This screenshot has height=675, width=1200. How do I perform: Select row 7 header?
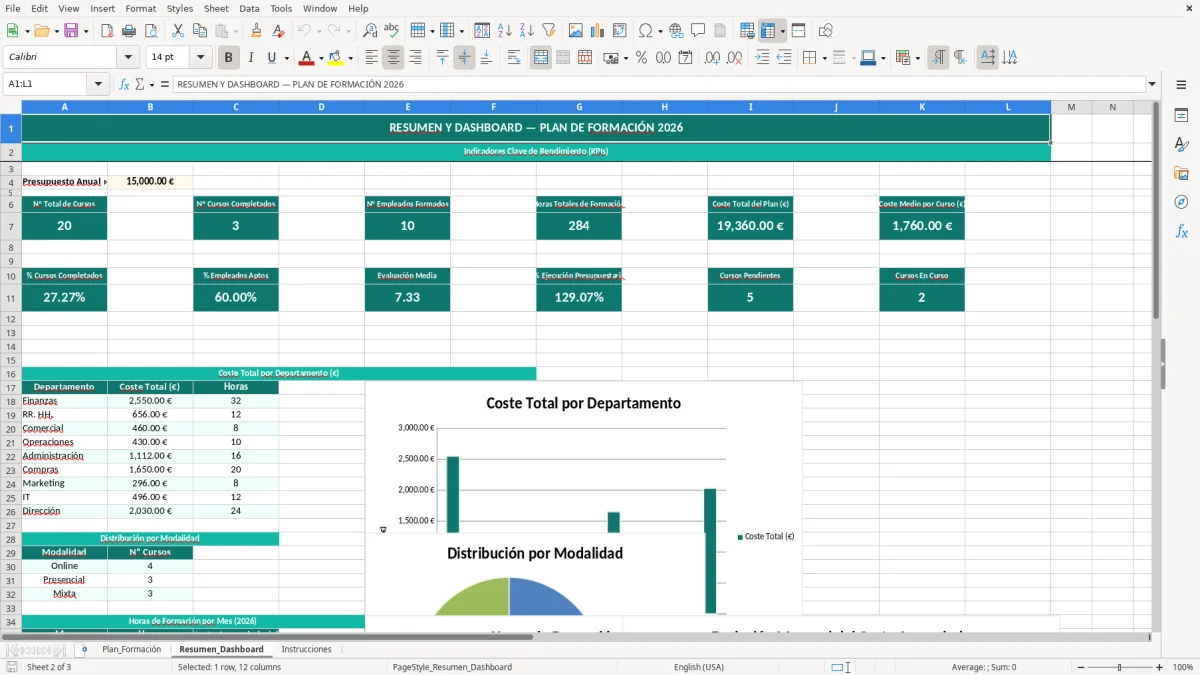pos(11,227)
